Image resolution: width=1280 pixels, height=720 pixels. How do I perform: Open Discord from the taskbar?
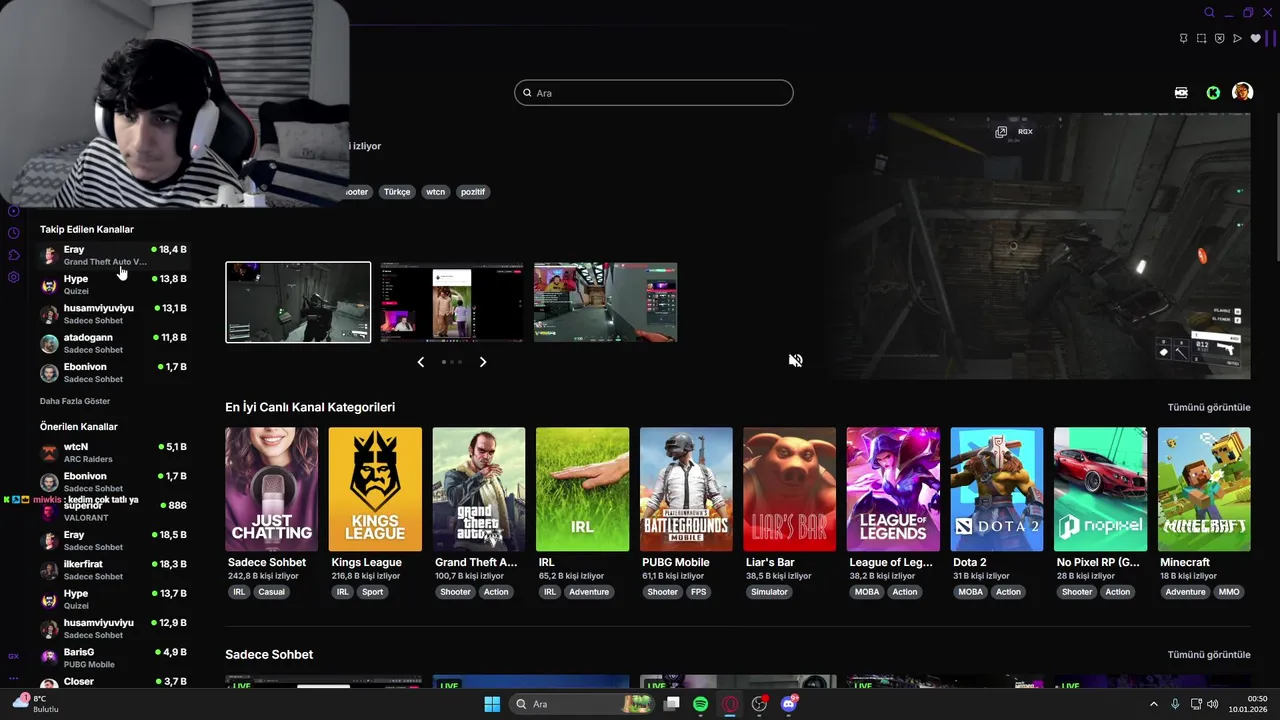[789, 704]
